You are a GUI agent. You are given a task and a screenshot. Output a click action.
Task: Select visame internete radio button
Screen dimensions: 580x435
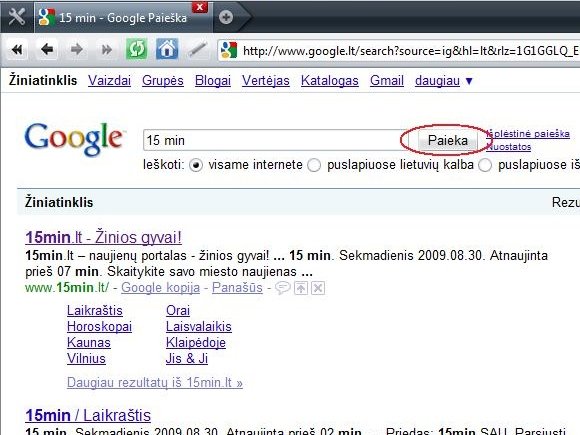coord(196,165)
